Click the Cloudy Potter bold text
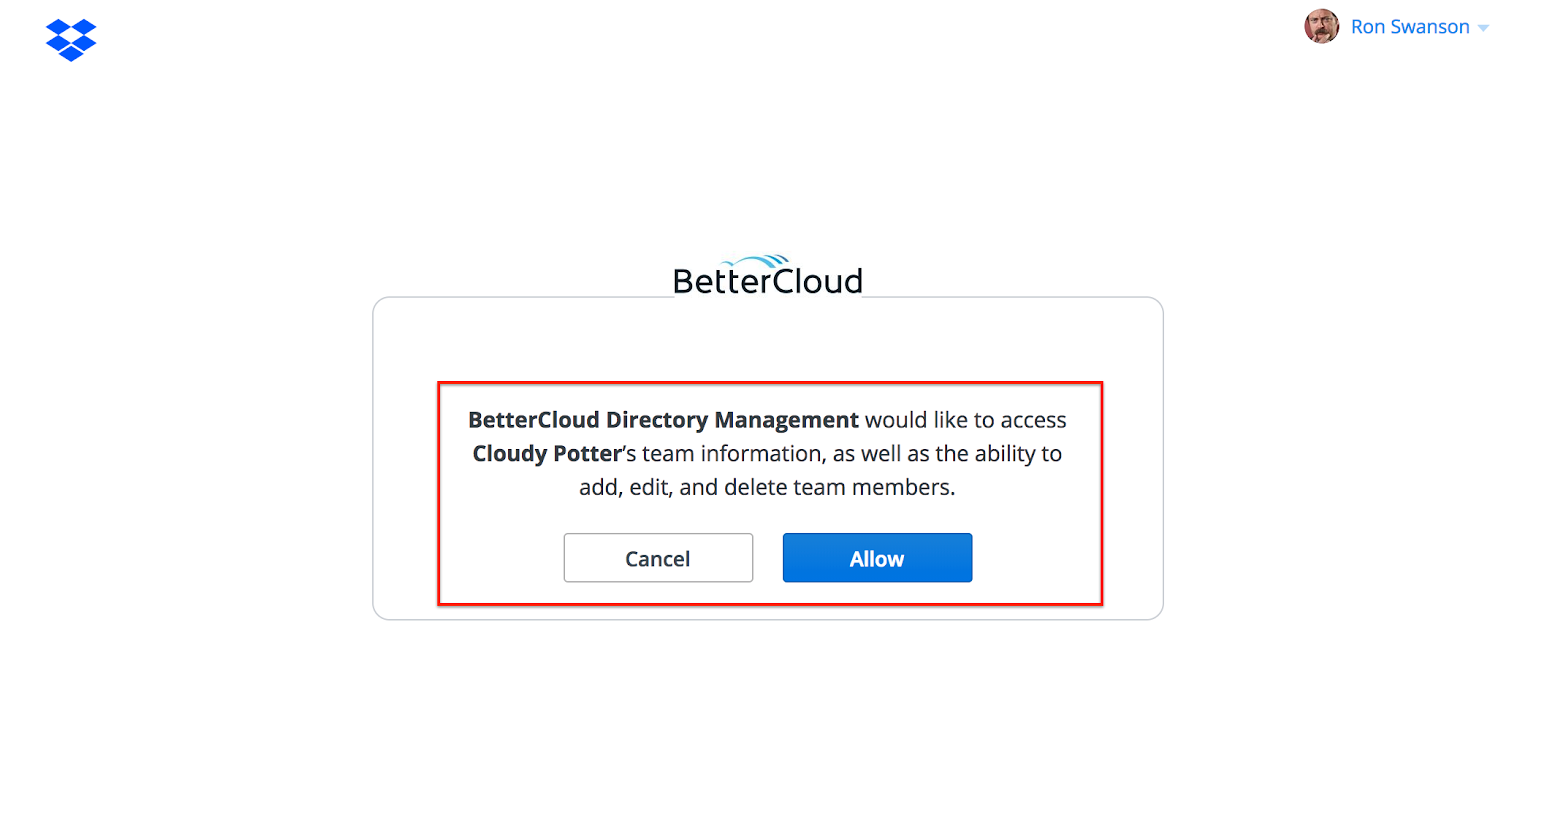Screen dimensions: 1562x822 tap(544, 453)
